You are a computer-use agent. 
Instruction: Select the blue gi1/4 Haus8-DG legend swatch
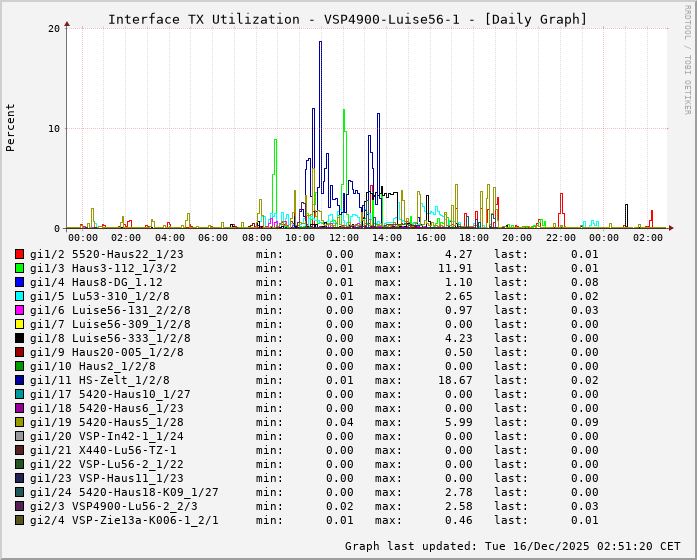20,282
